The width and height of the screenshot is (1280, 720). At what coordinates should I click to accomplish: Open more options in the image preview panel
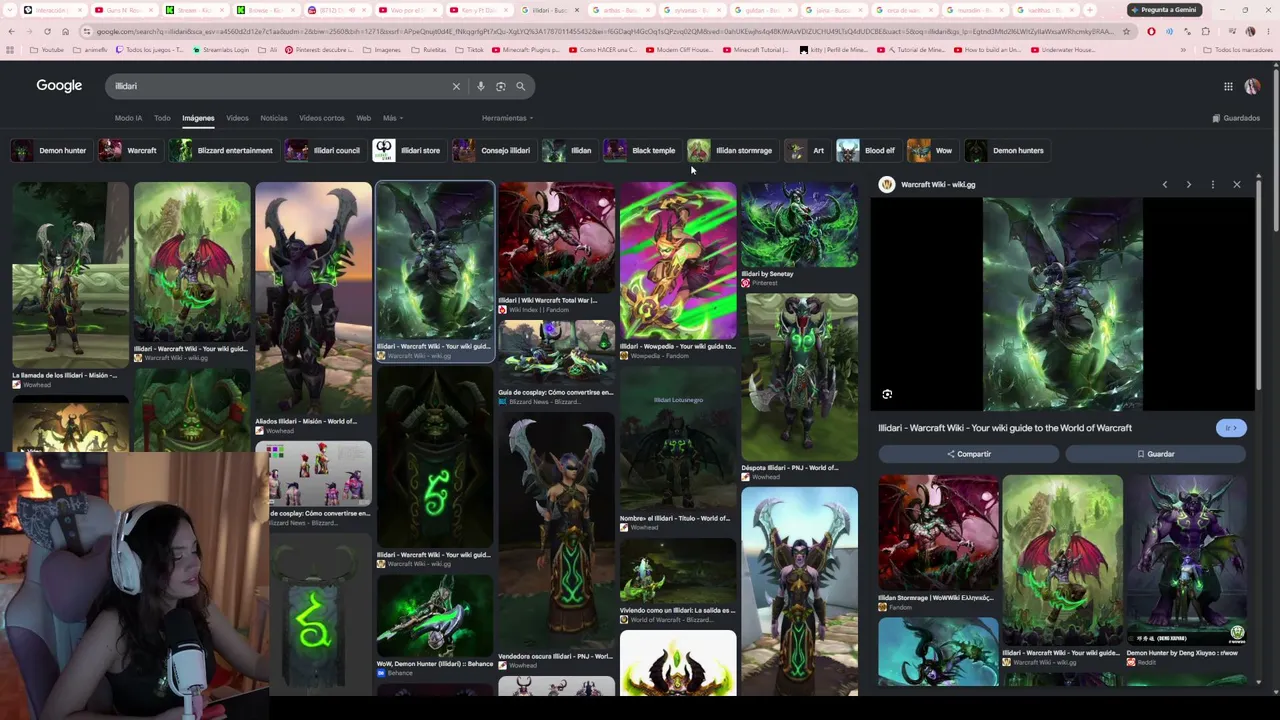click(x=1212, y=184)
